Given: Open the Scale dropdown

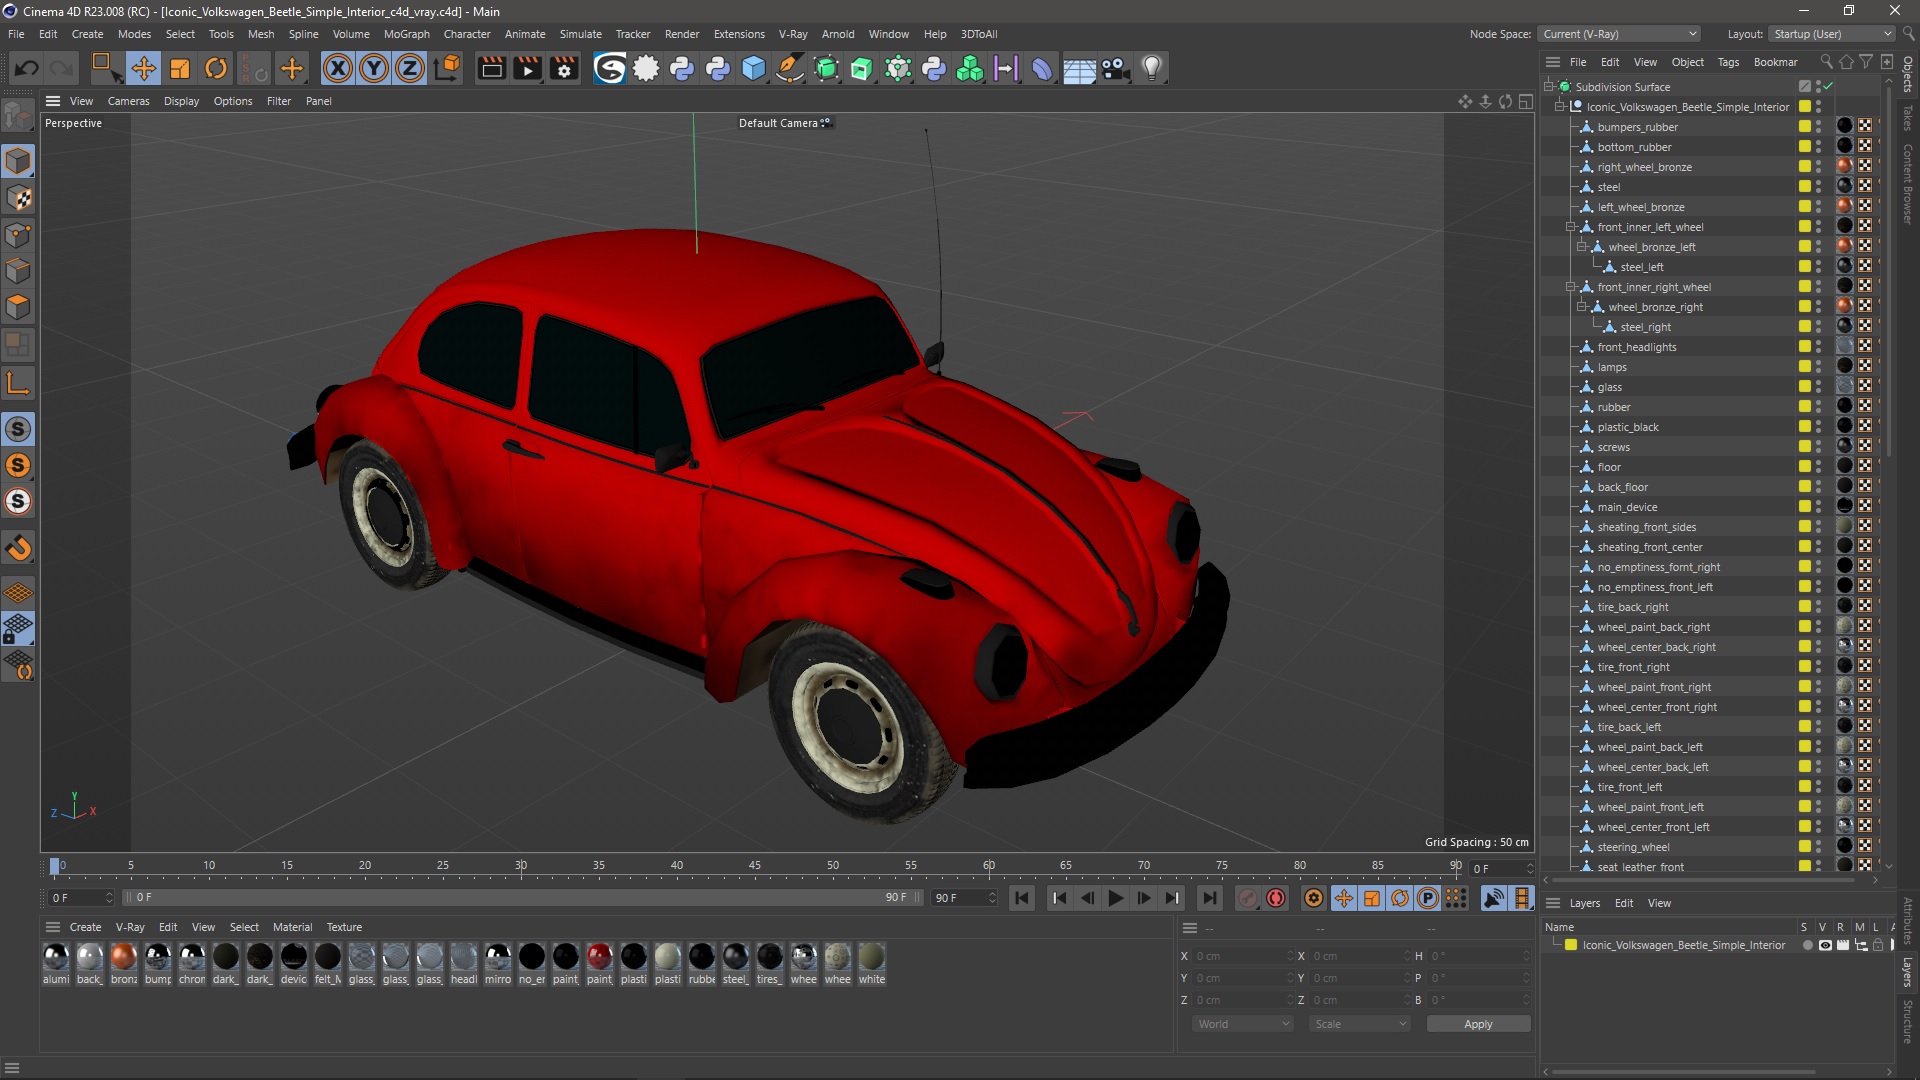Looking at the screenshot, I should (1360, 1024).
